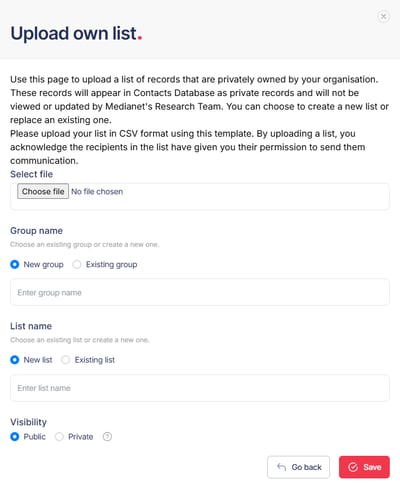The height and width of the screenshot is (488, 400).
Task: Click the 'No file chosen' text
Action: [97, 192]
